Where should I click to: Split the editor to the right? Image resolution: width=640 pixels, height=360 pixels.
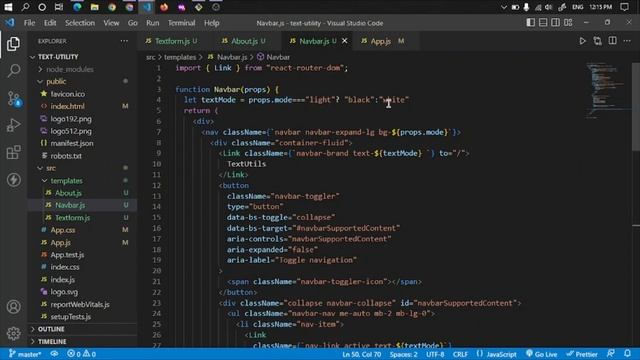[613, 40]
